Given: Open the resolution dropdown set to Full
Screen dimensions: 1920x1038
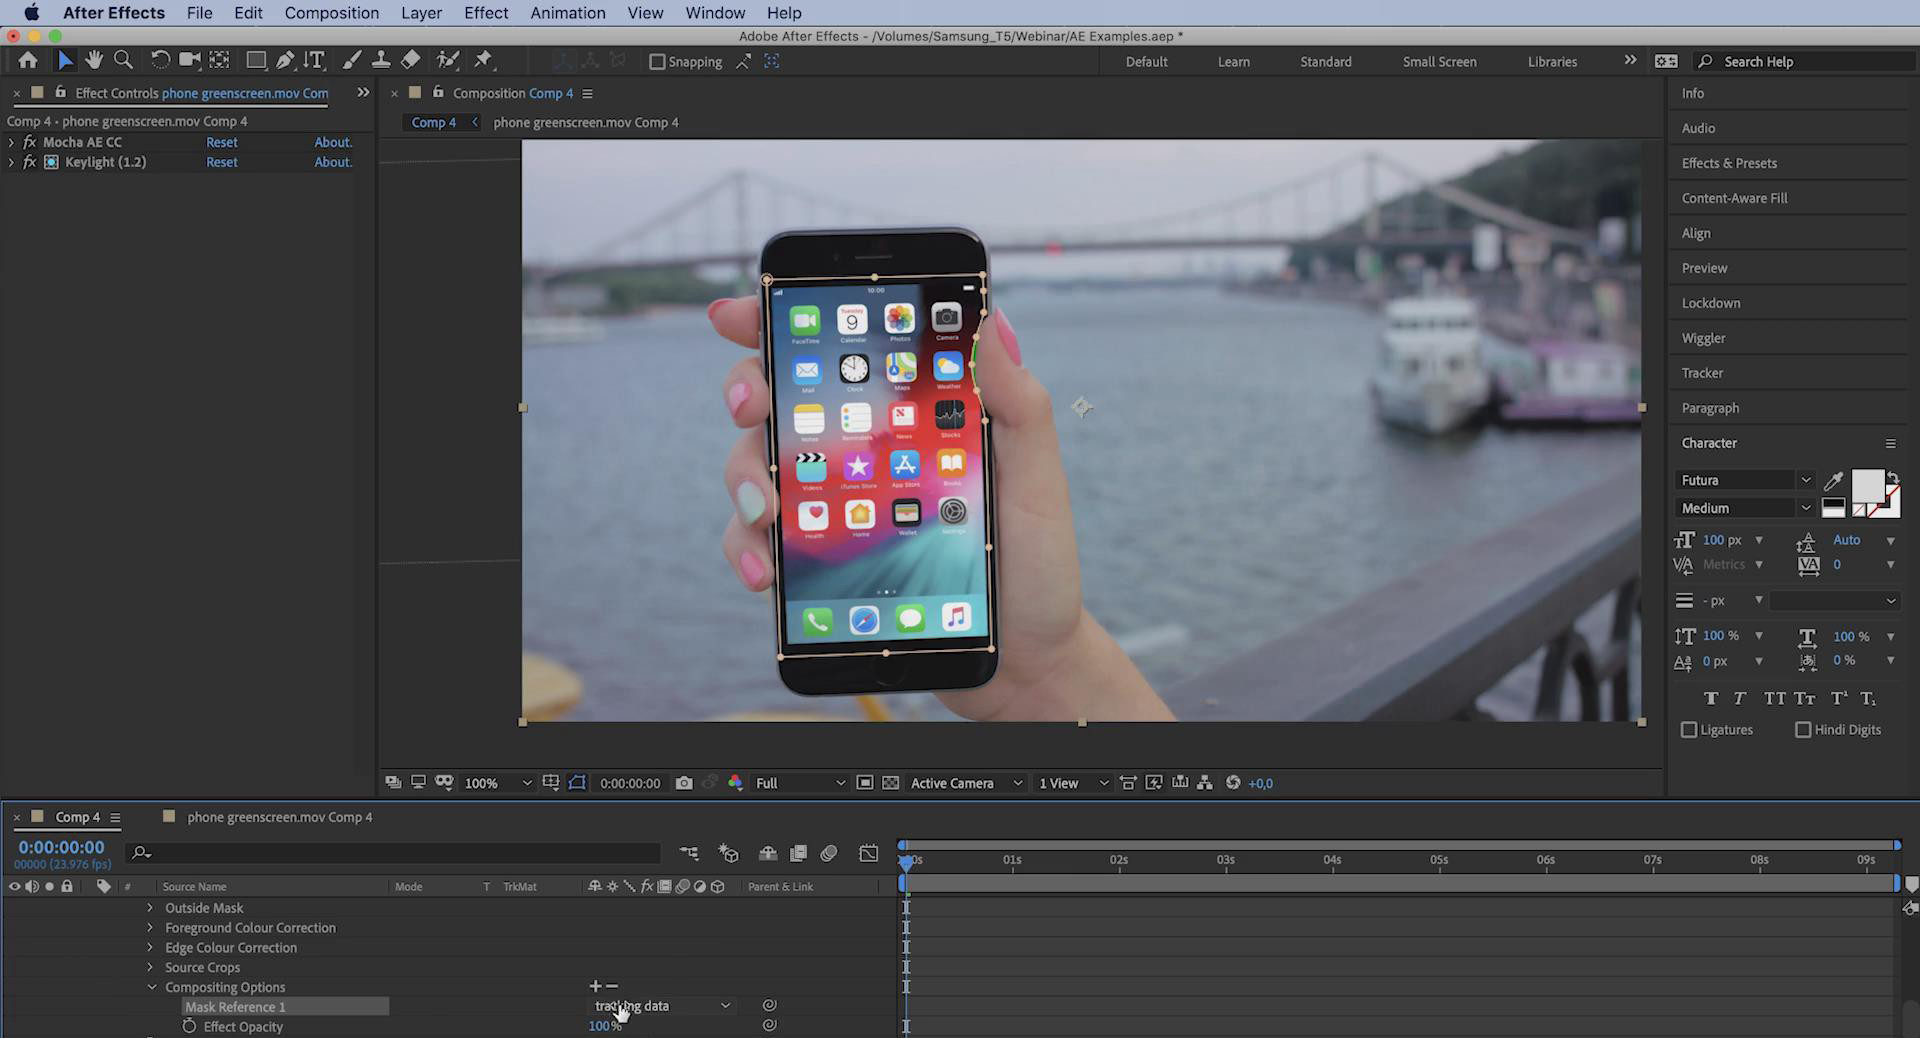Looking at the screenshot, I should click(800, 783).
